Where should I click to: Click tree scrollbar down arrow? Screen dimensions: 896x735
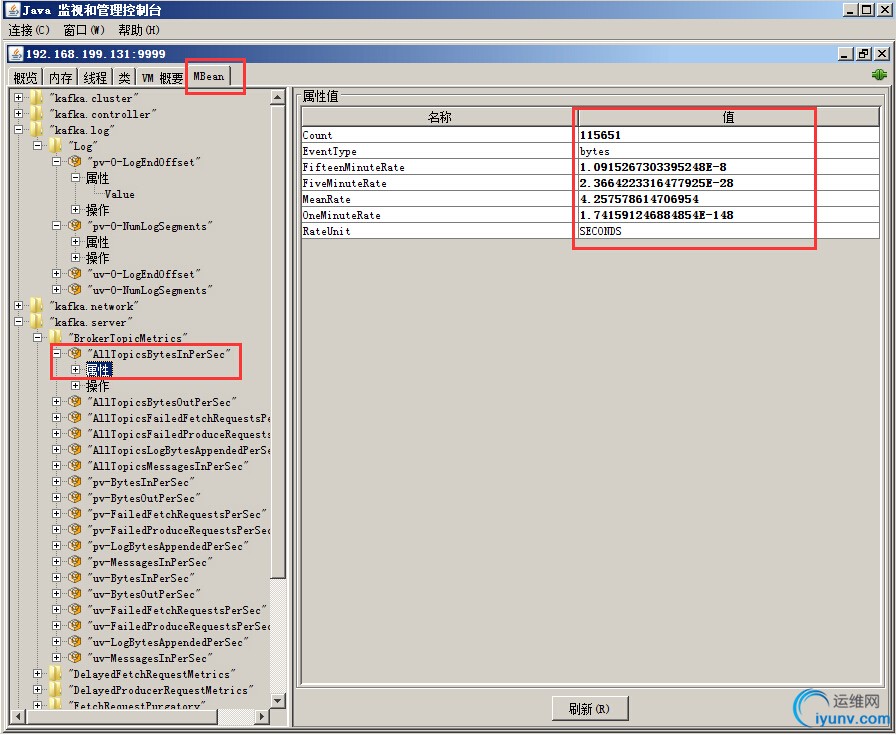(277, 700)
